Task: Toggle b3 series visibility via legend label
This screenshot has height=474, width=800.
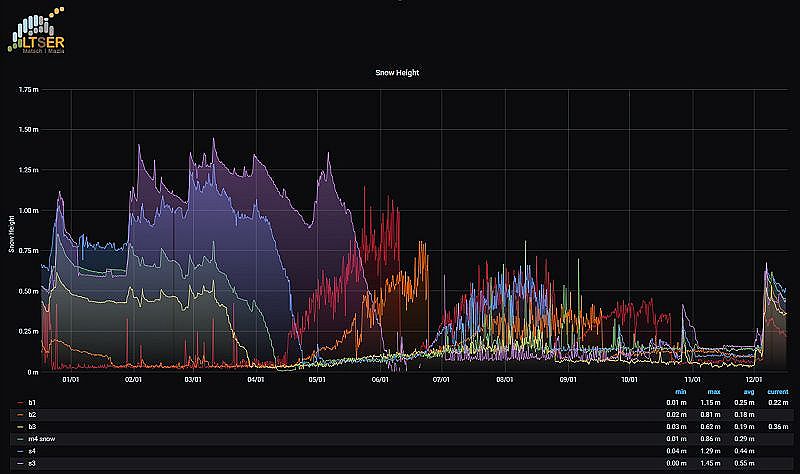Action: click(32, 427)
